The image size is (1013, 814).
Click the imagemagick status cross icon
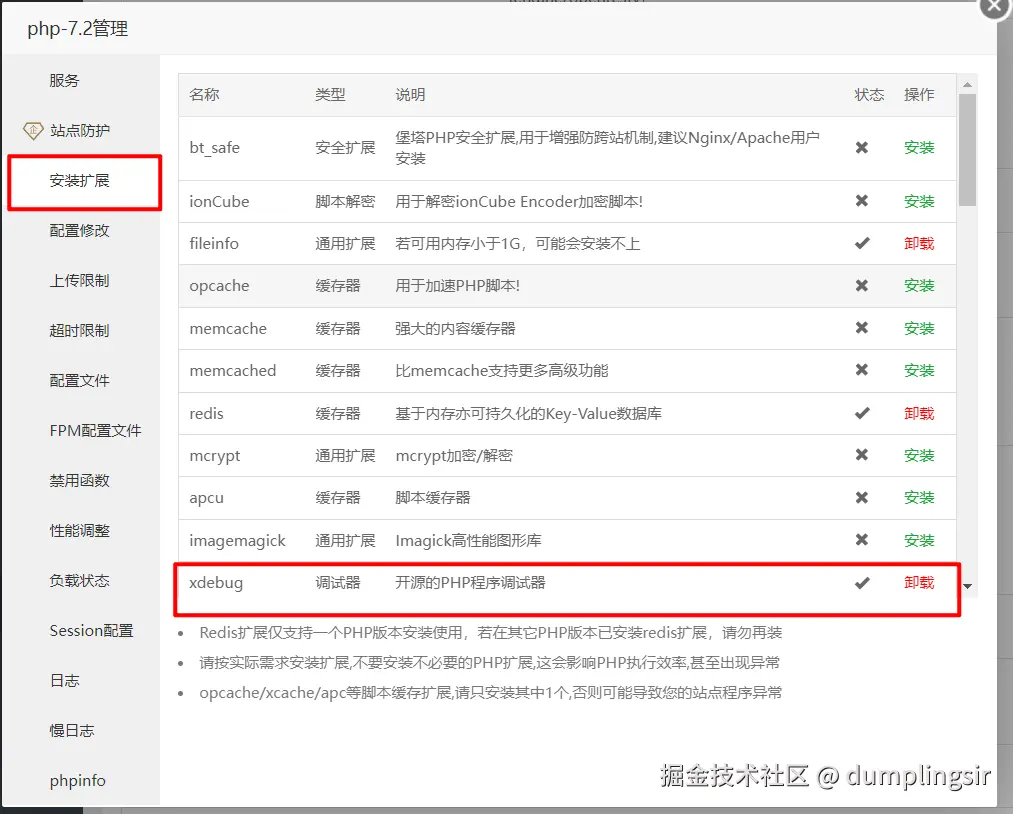(861, 539)
